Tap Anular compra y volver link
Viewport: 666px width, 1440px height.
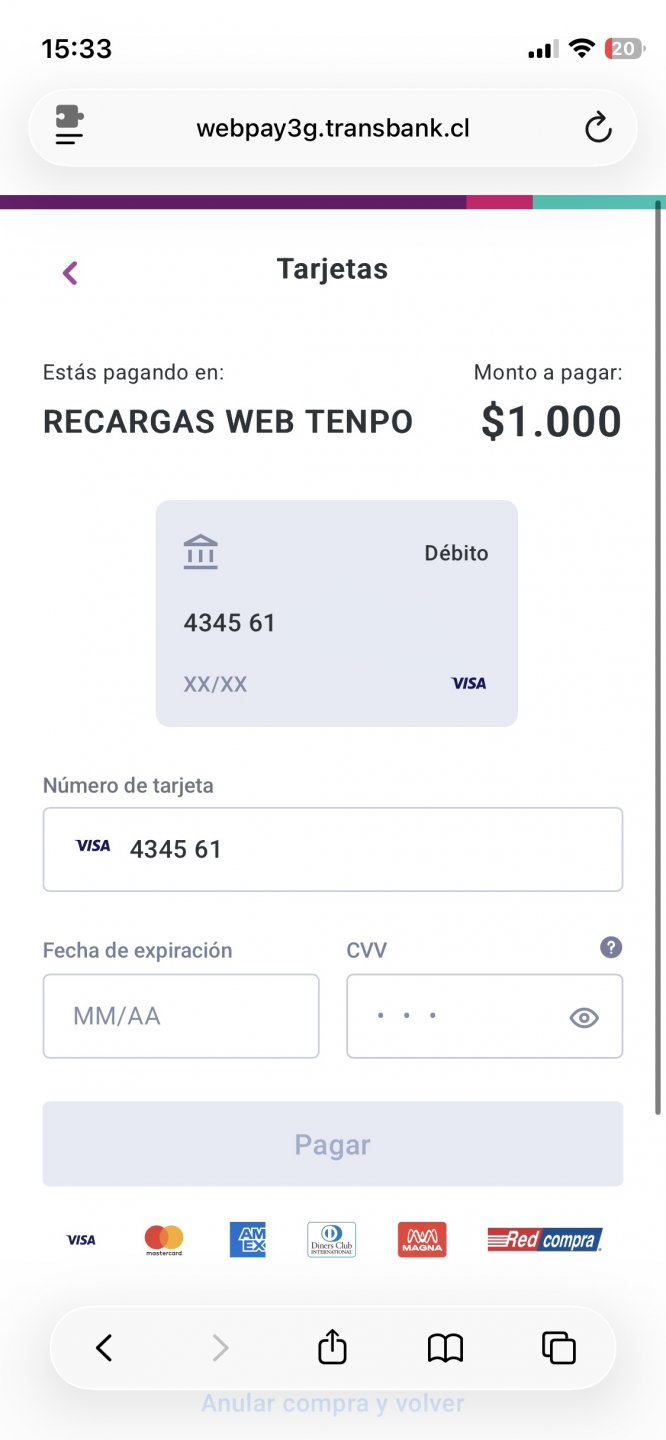(332, 1403)
